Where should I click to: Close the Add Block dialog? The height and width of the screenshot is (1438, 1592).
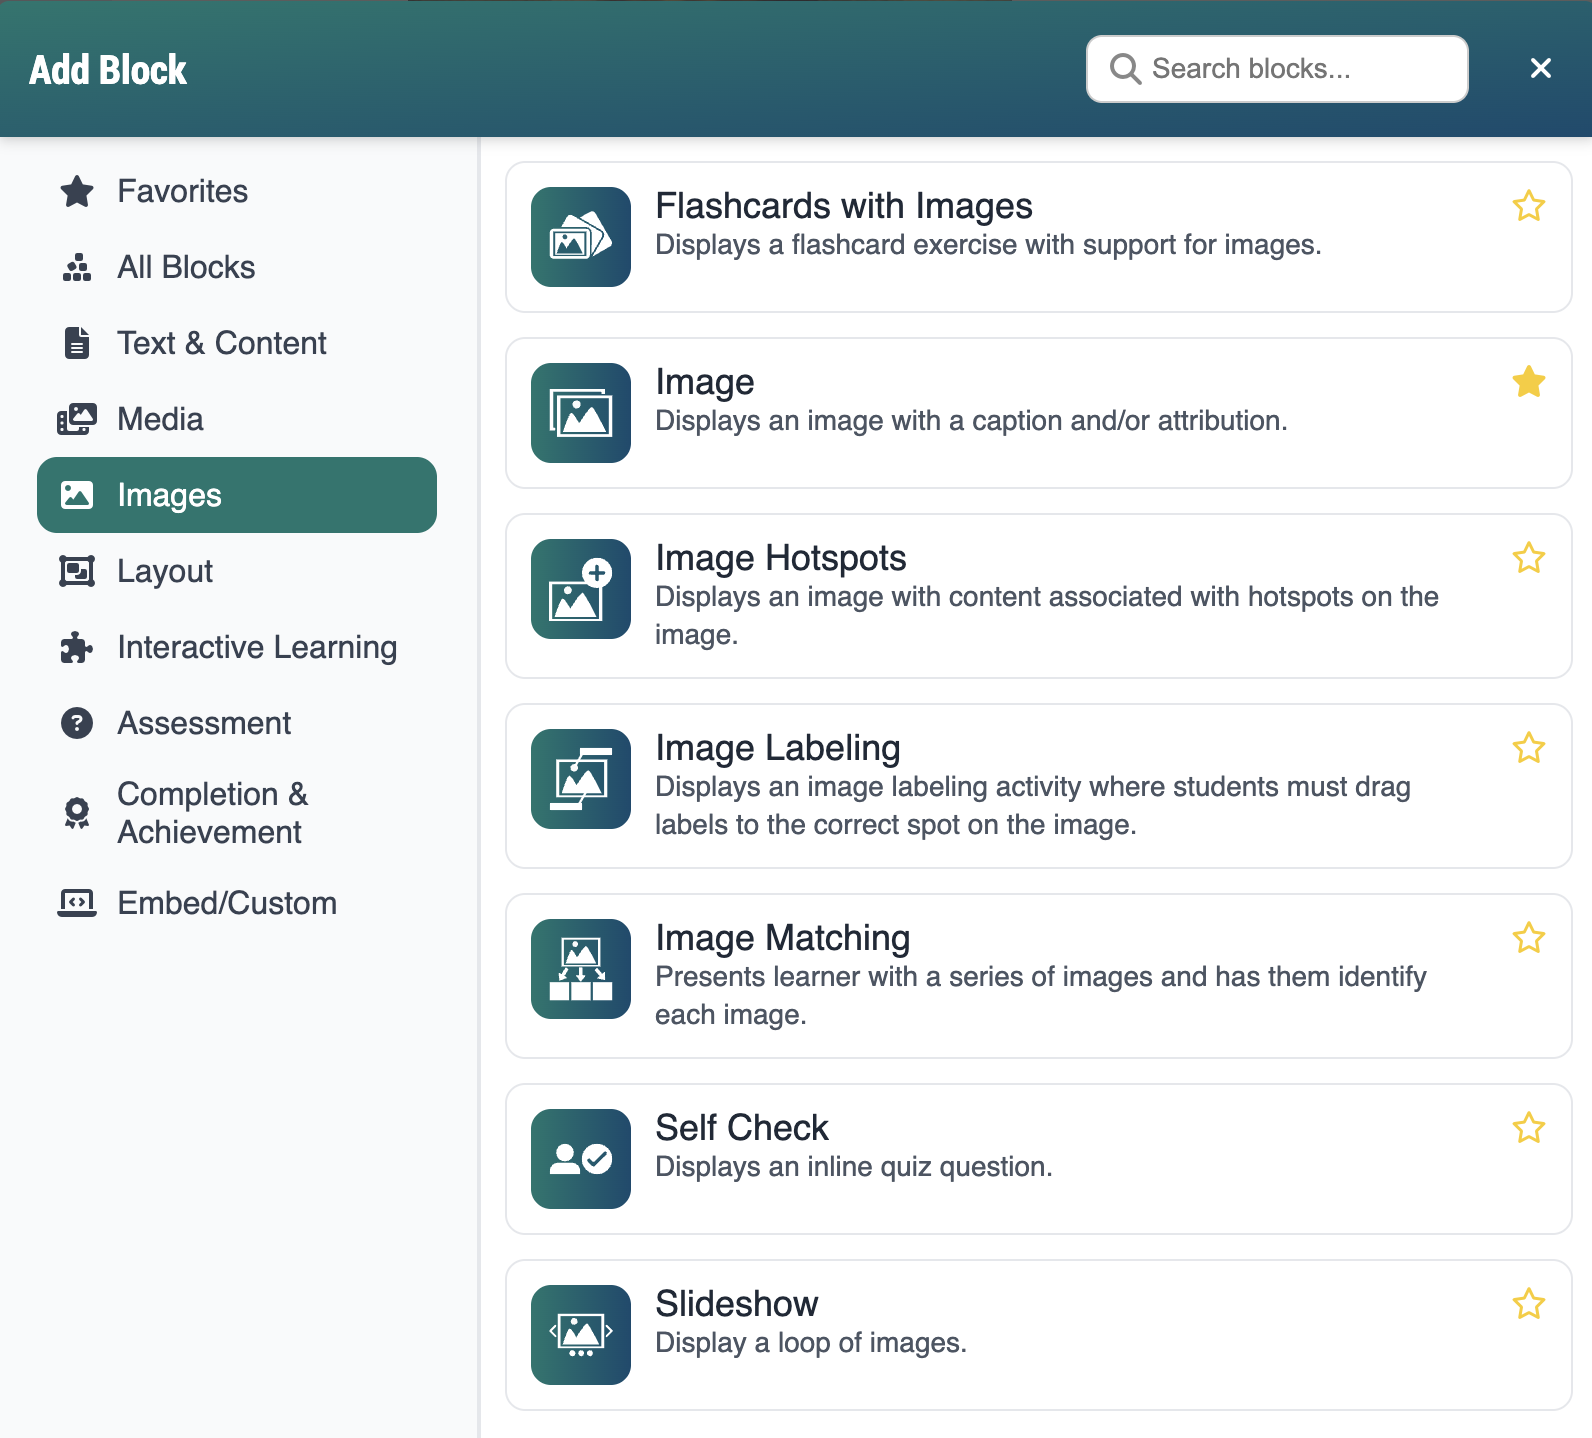click(x=1541, y=68)
